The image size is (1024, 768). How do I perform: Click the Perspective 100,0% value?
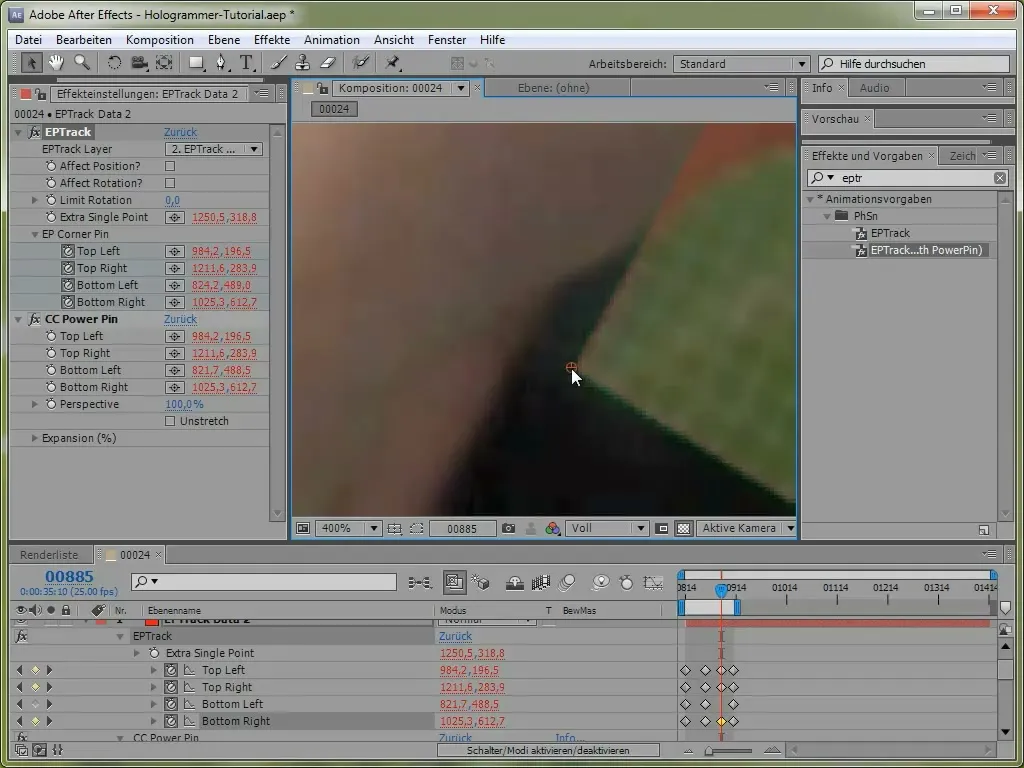click(x=184, y=404)
